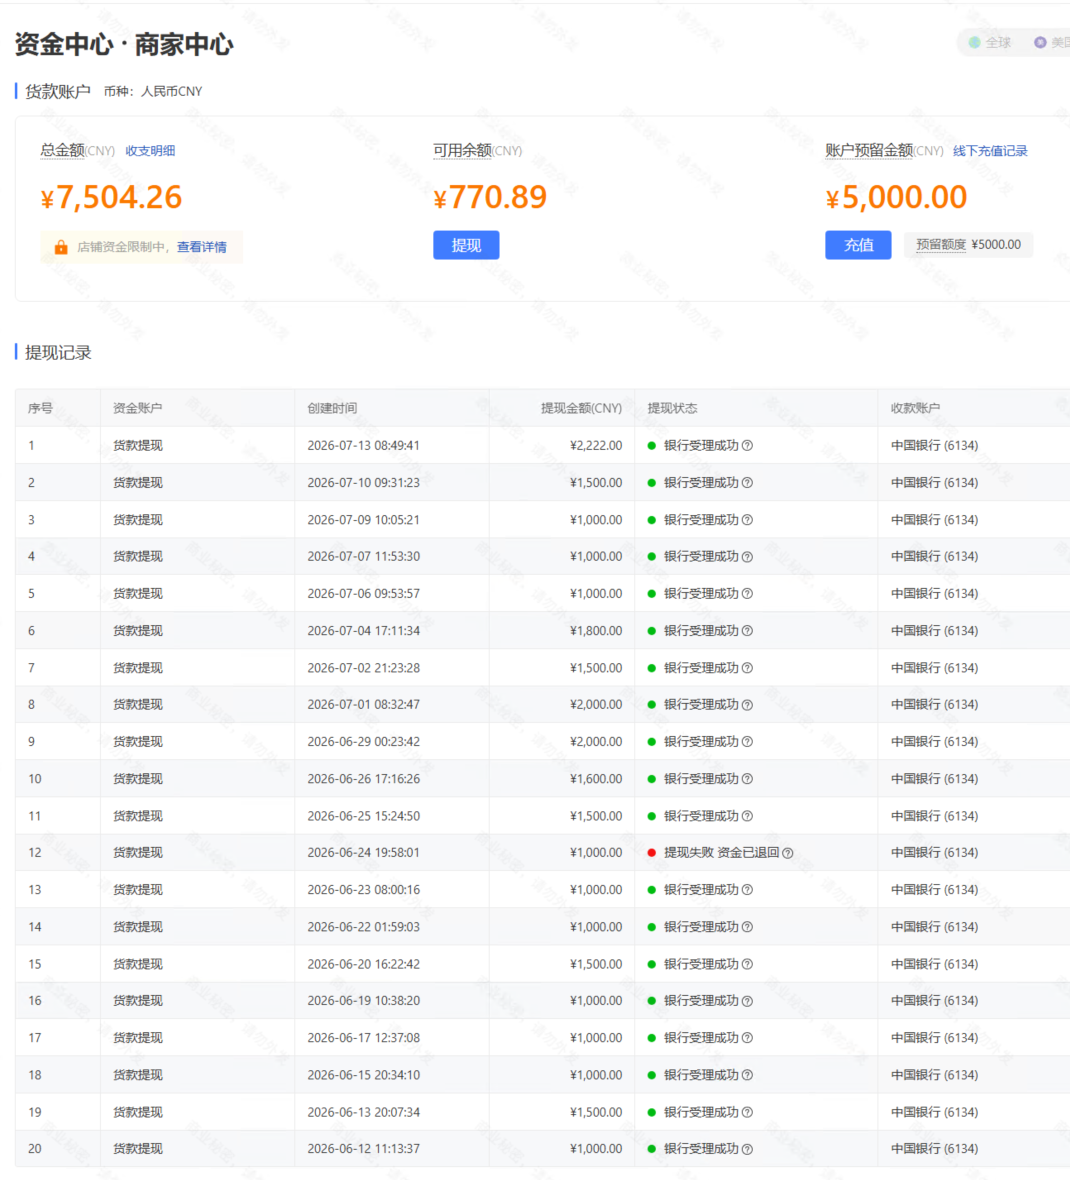Click the 可用余额 label
The image size is (1070, 1180).
(462, 151)
